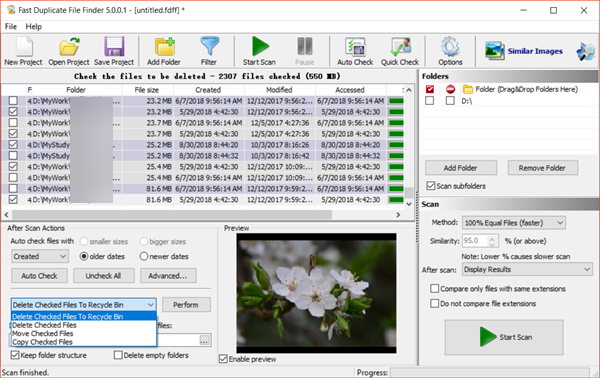Screen dimensions: 600x378
Task: Click the red no-entry exclude icon in Folders header
Action: pos(450,90)
